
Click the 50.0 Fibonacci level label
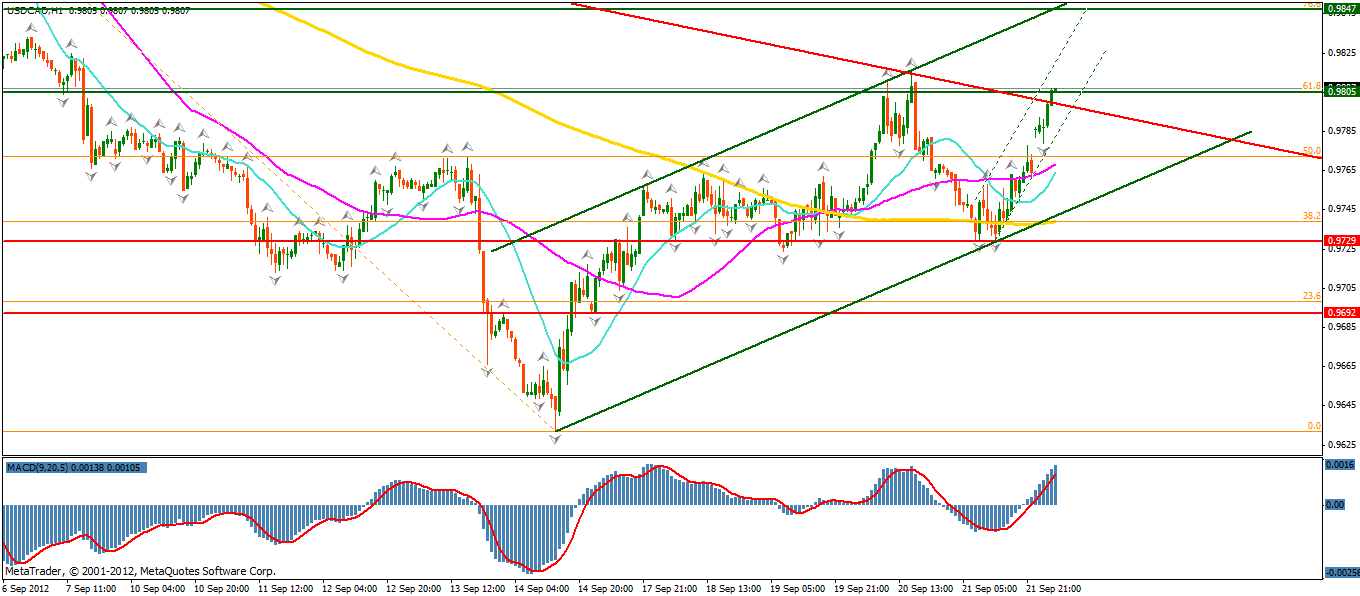click(x=1311, y=151)
